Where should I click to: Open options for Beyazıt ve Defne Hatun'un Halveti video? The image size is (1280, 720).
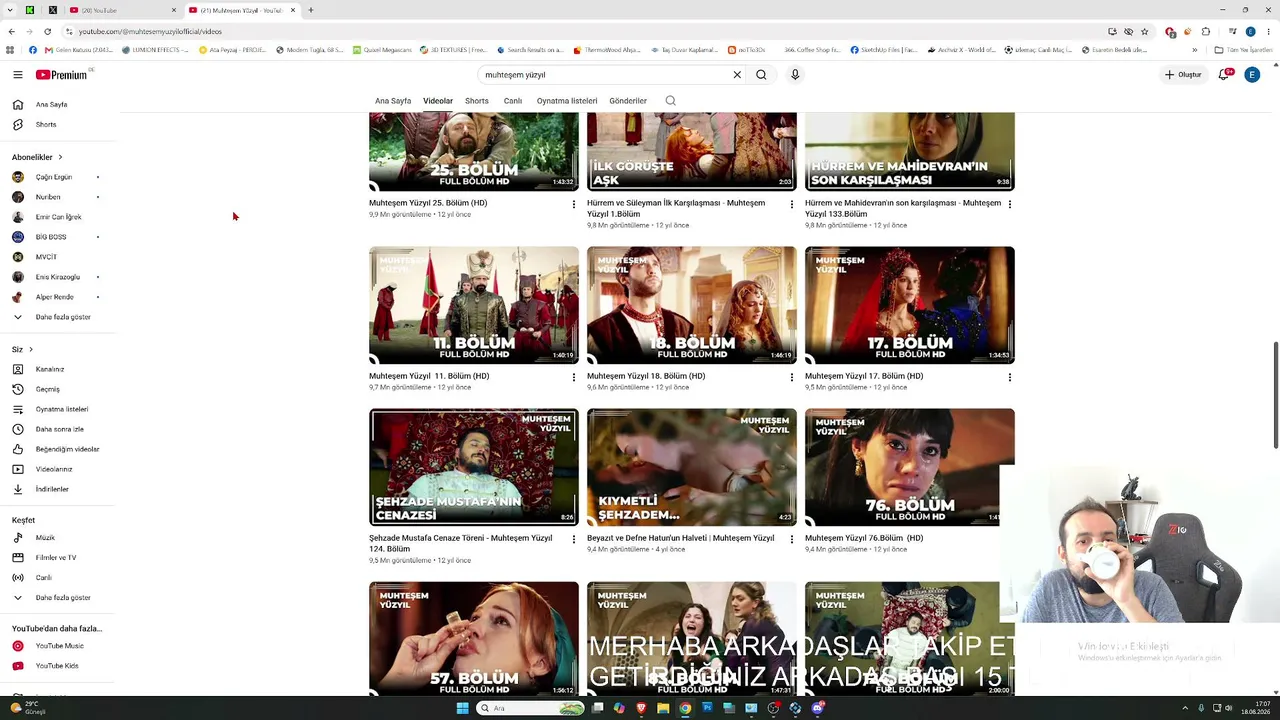coord(792,539)
